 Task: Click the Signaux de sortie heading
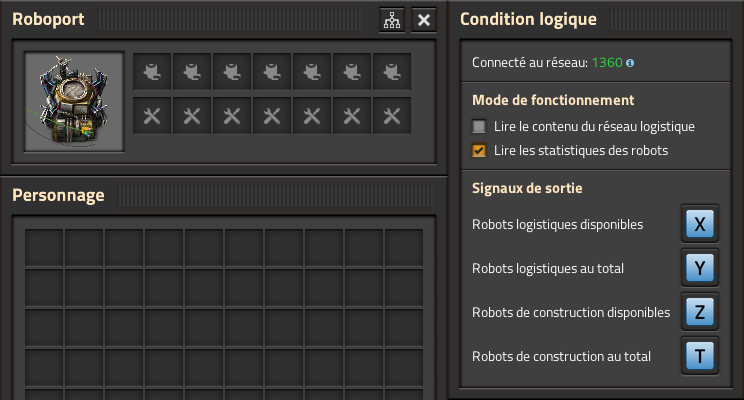(527, 188)
